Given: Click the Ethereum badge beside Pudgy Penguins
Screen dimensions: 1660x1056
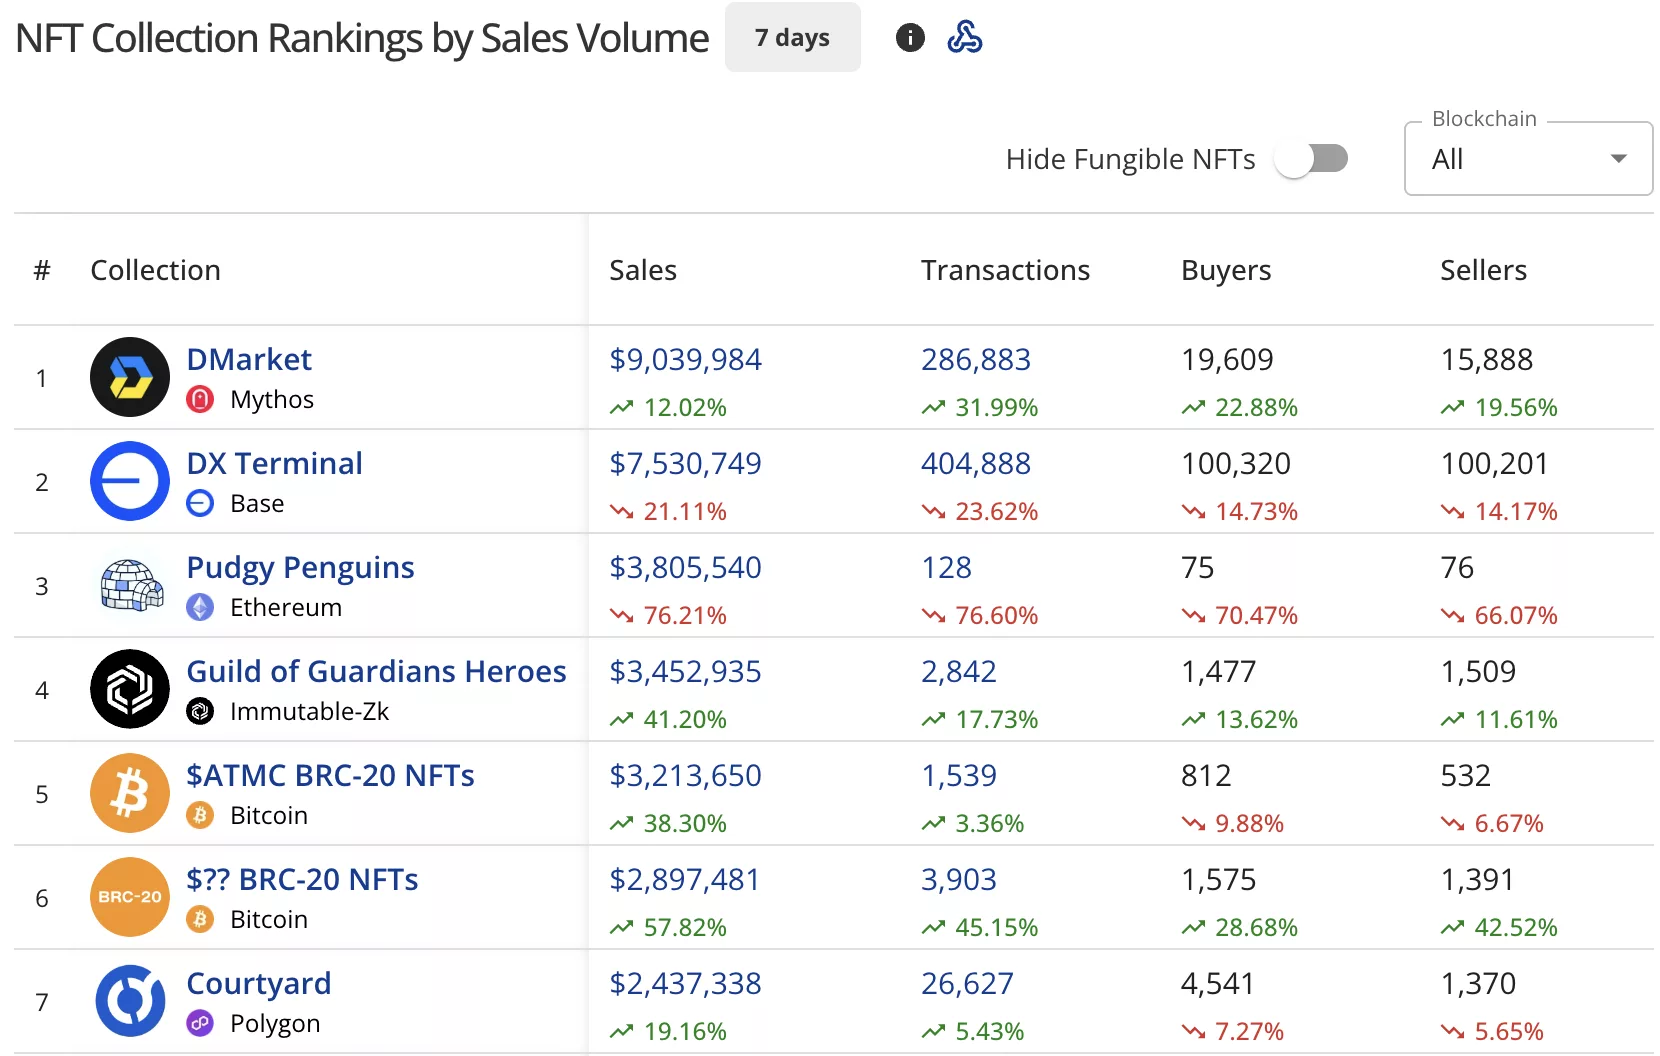Looking at the screenshot, I should click(x=200, y=607).
